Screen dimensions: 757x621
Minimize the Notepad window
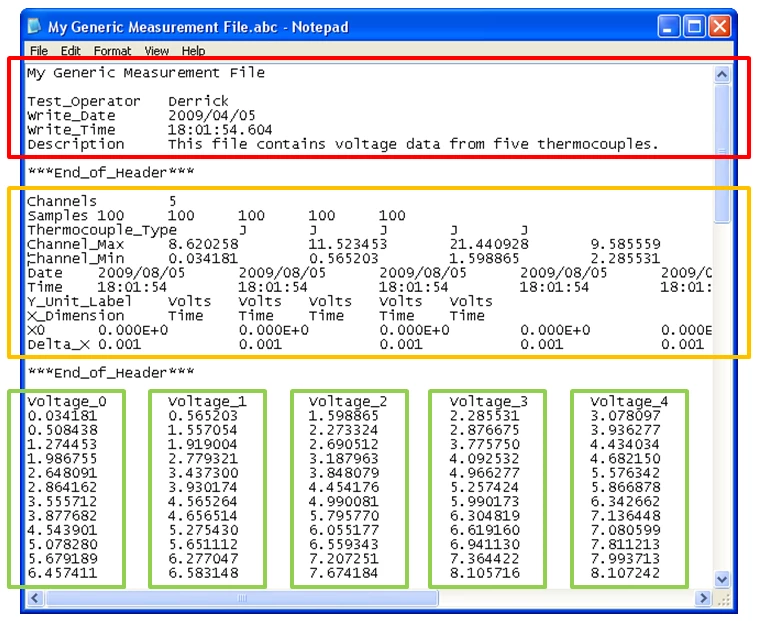667,26
